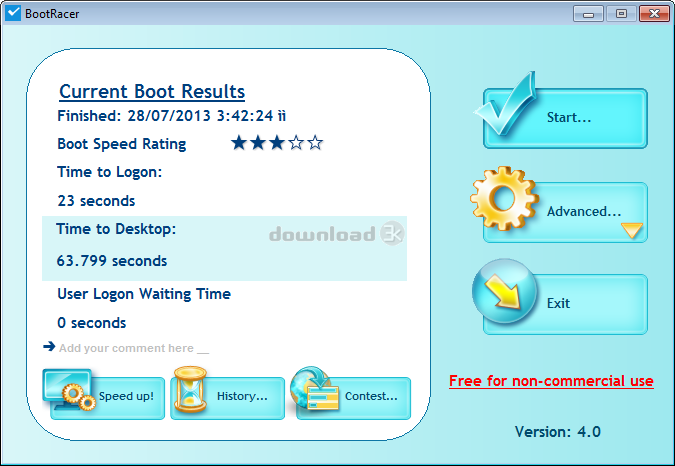Screen dimensions: 675x466
Task: Click the globe Contest icon
Action: (x=315, y=388)
